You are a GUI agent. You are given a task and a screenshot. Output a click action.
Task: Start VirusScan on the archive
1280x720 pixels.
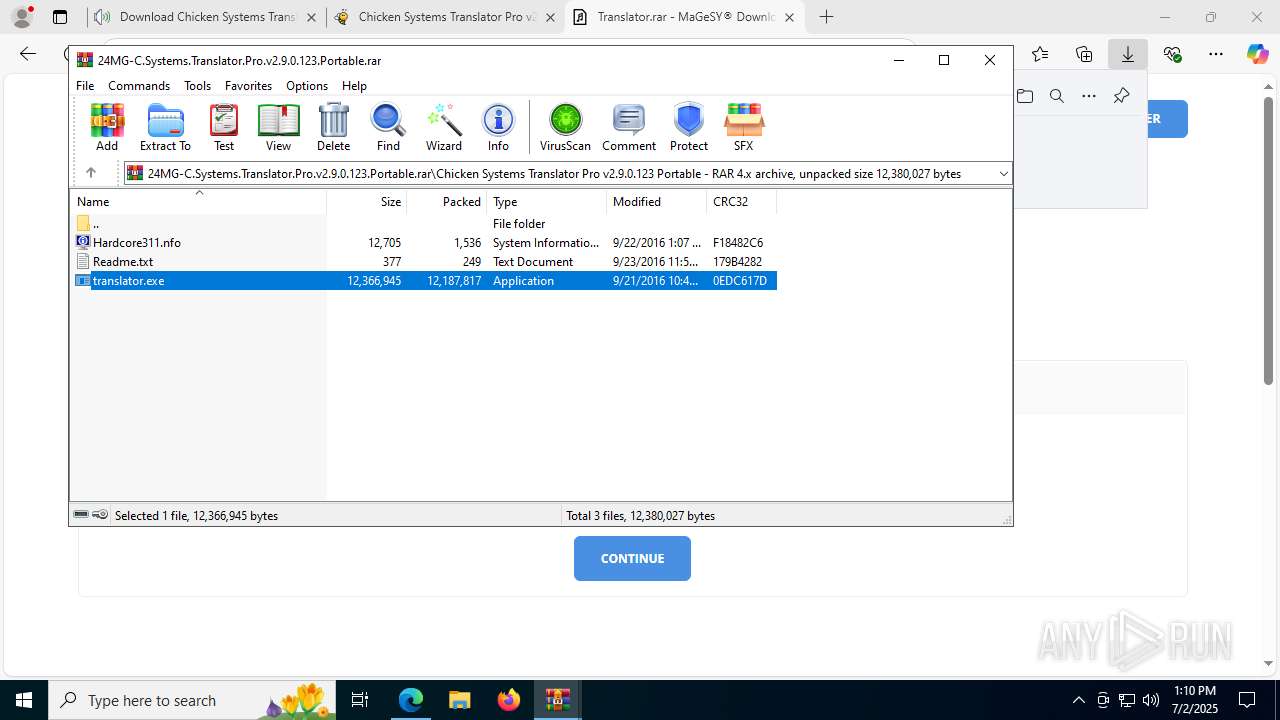565,127
